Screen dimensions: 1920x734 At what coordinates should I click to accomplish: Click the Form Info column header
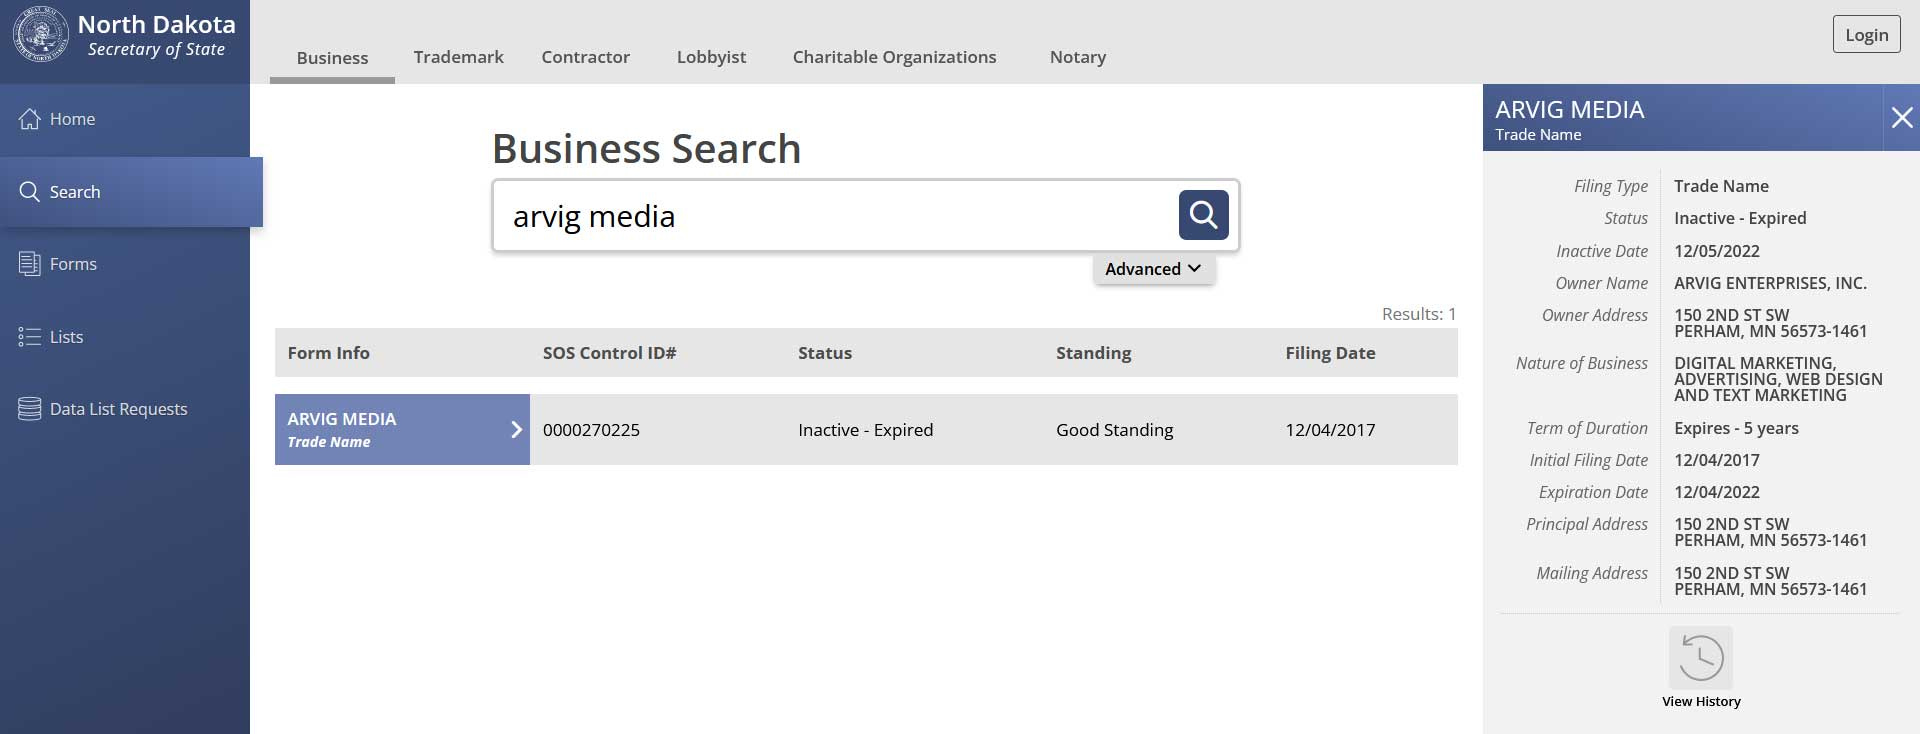pos(328,353)
